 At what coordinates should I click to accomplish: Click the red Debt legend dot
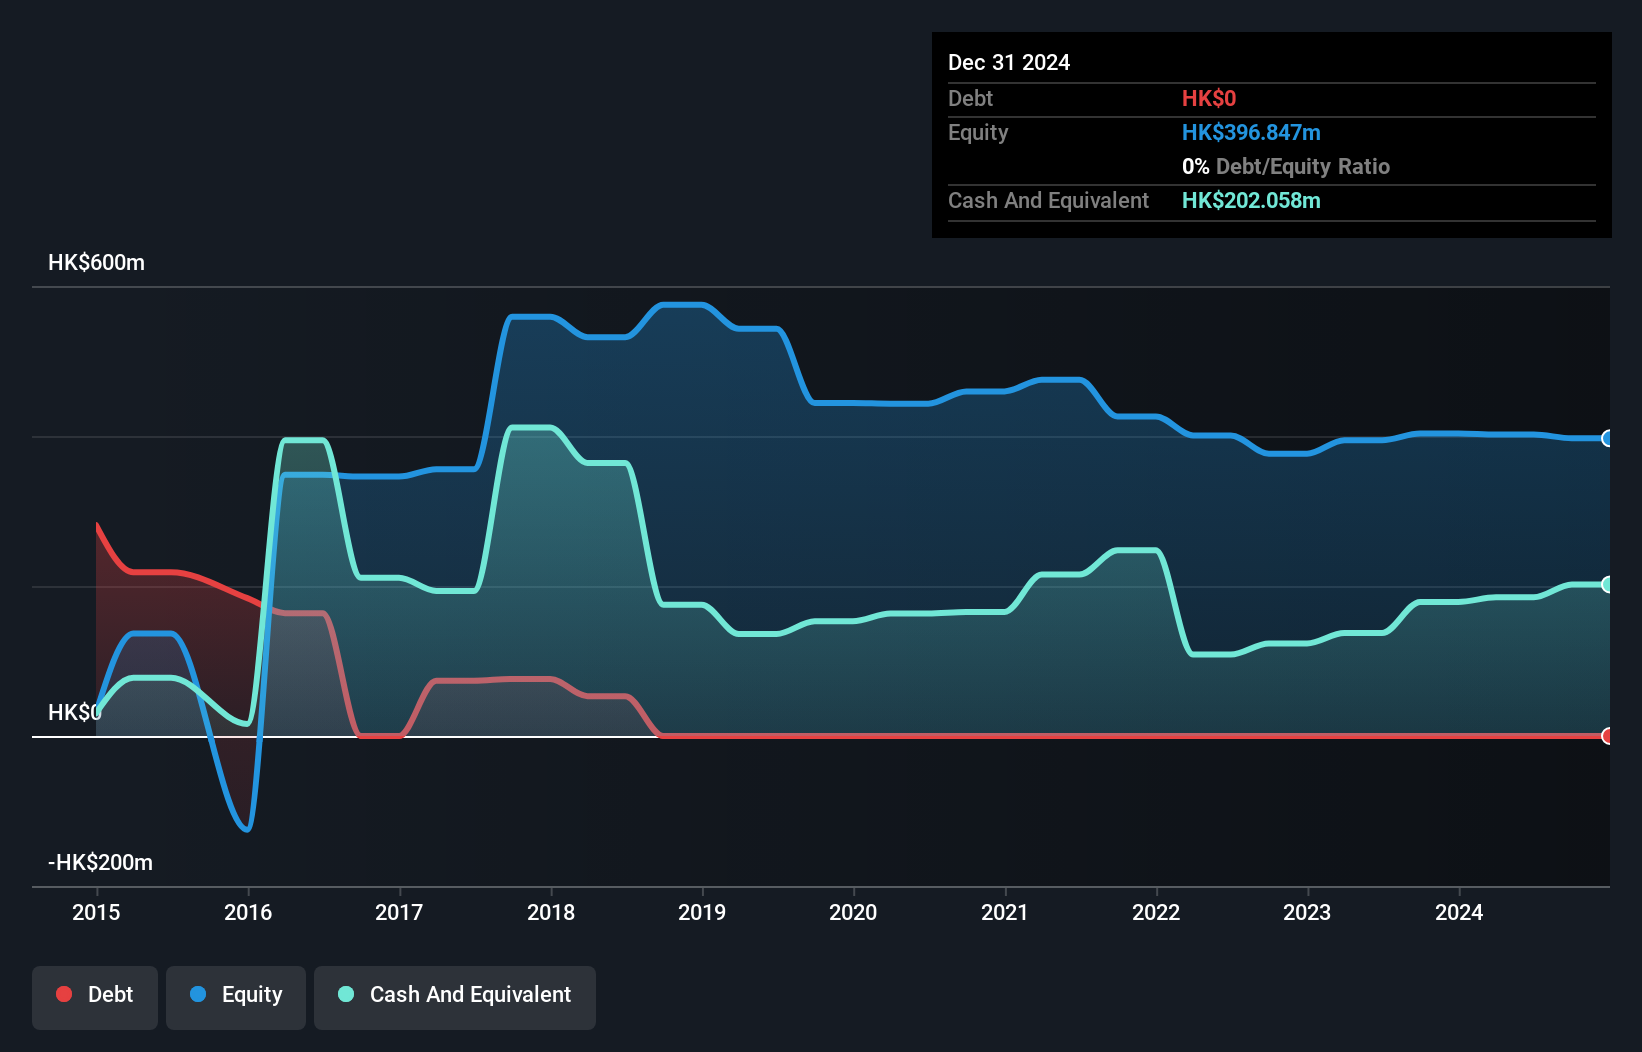[x=64, y=994]
